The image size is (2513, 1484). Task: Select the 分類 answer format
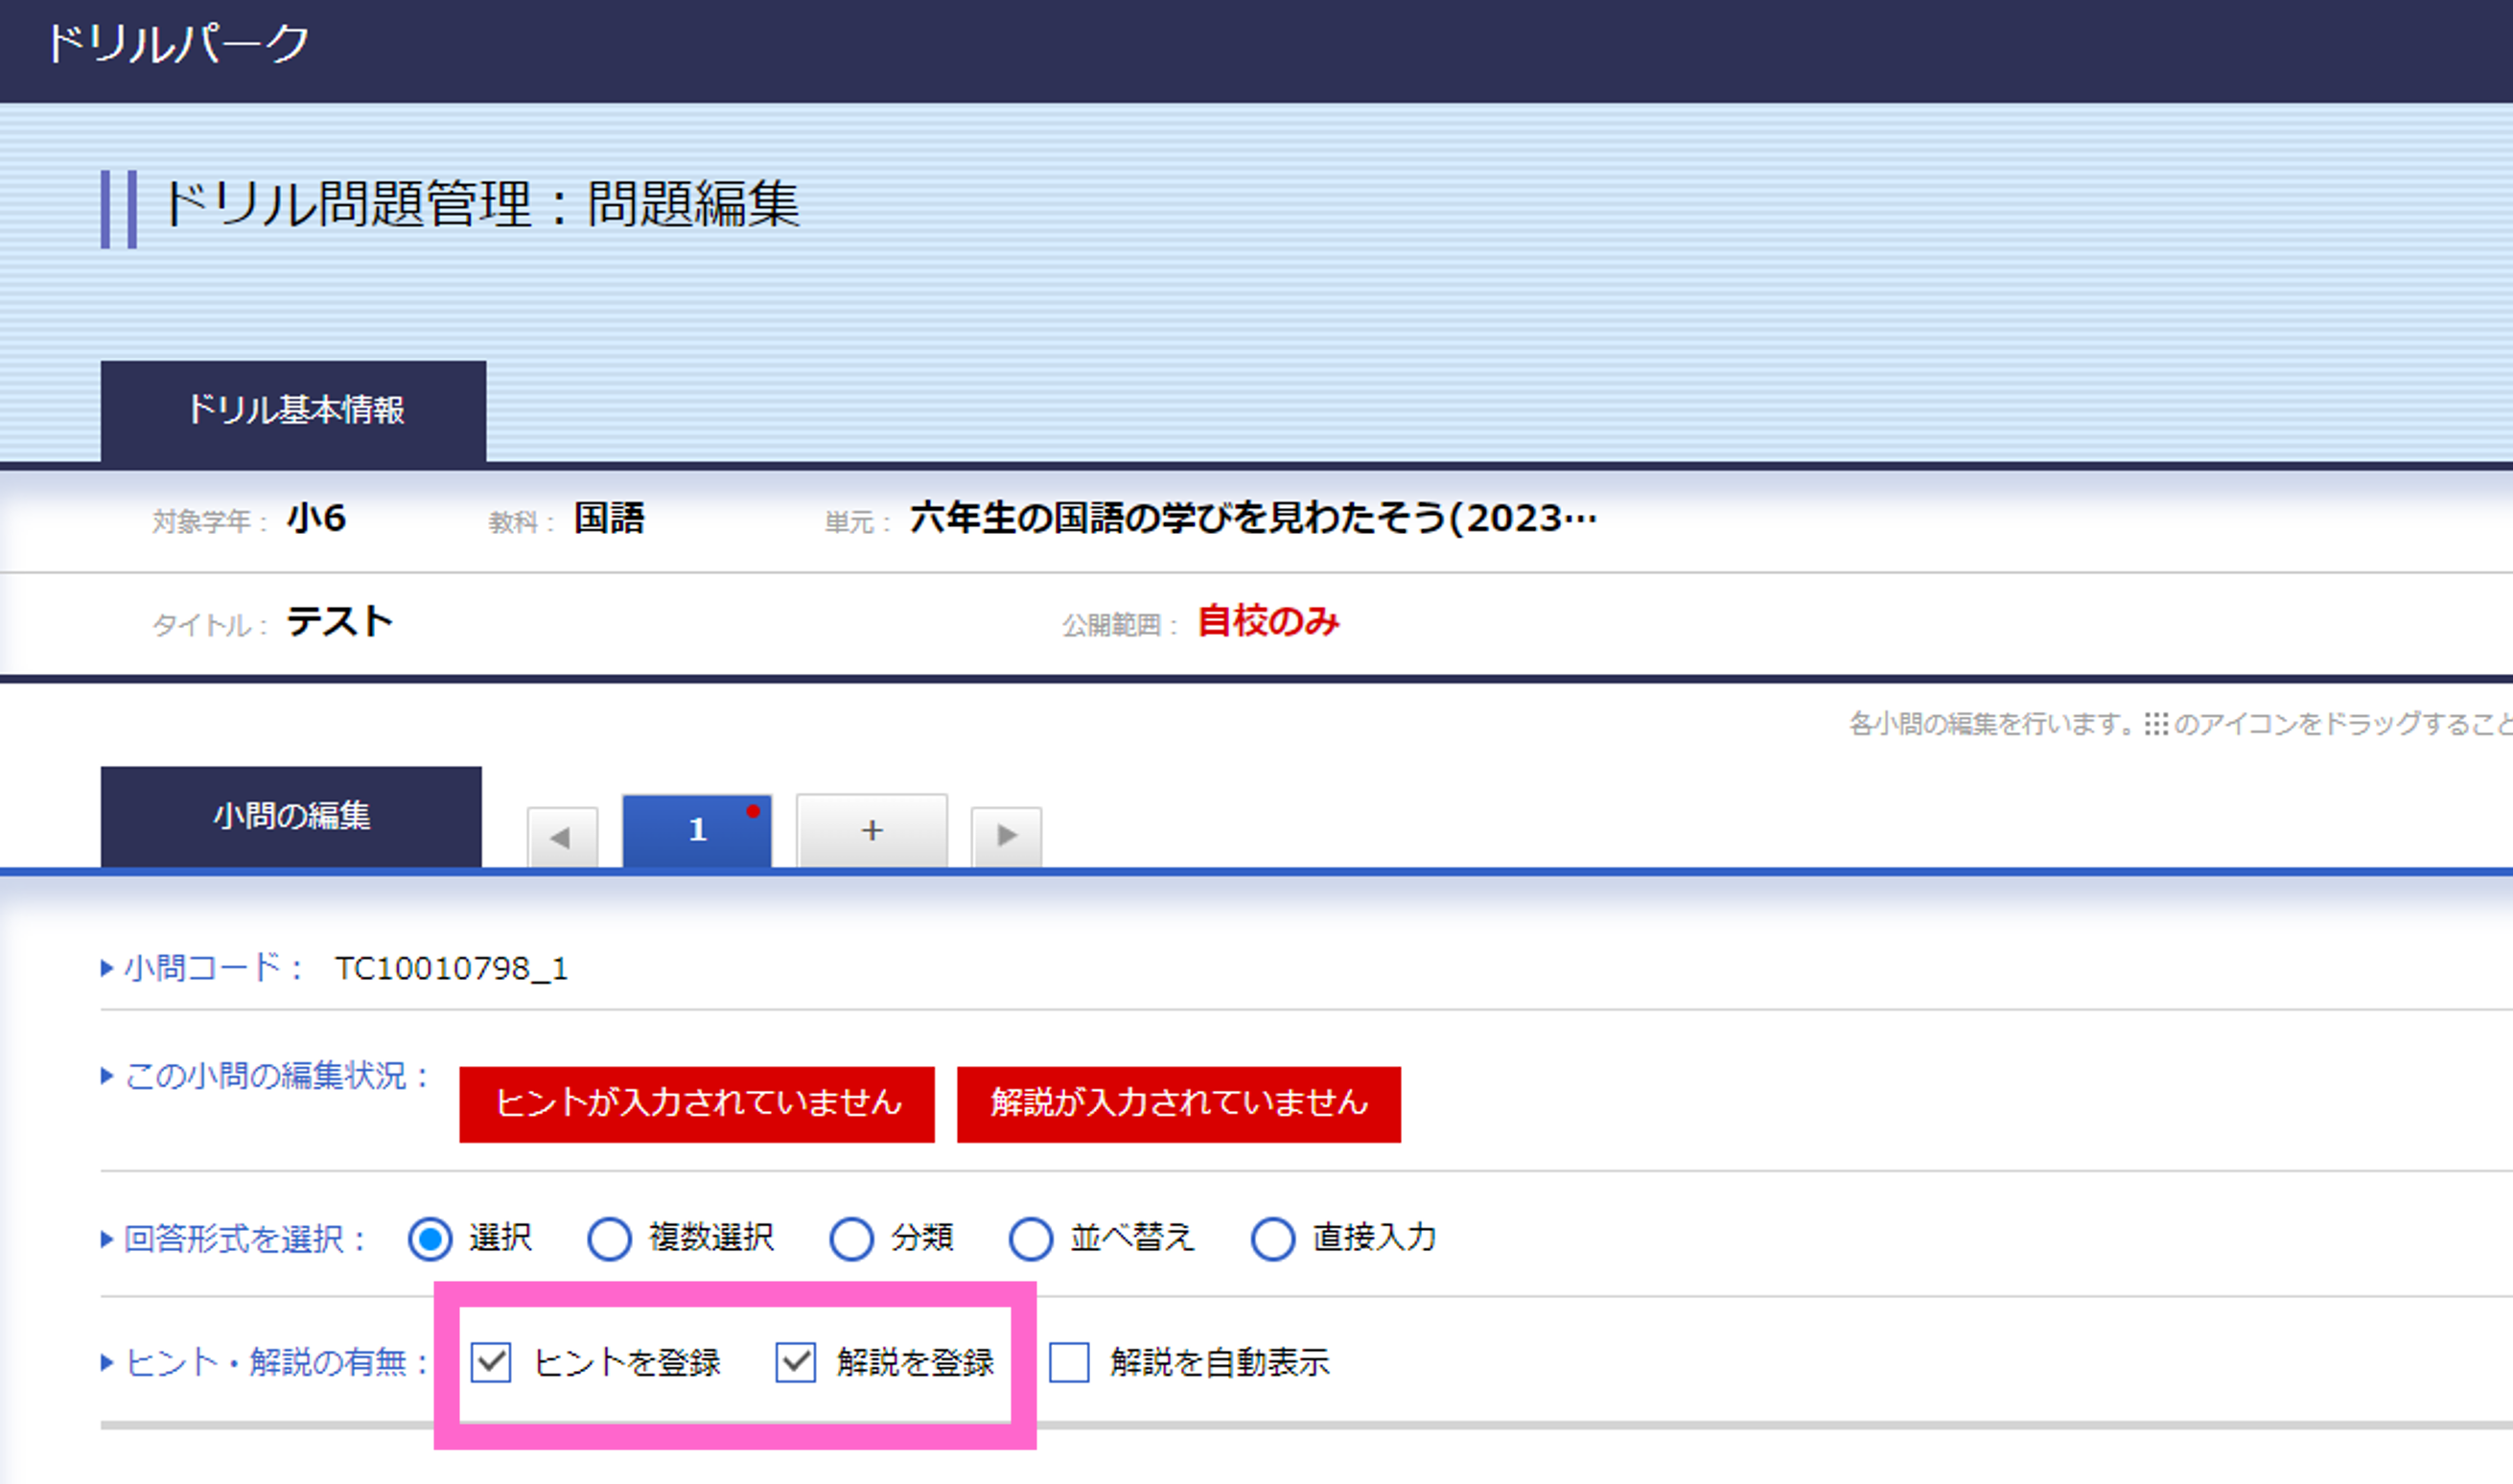(x=852, y=1239)
